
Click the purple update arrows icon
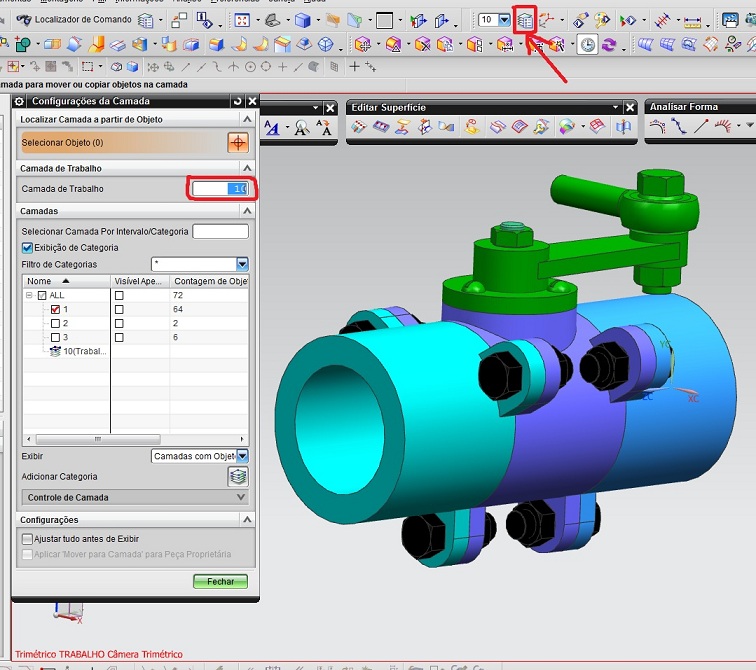[609, 45]
